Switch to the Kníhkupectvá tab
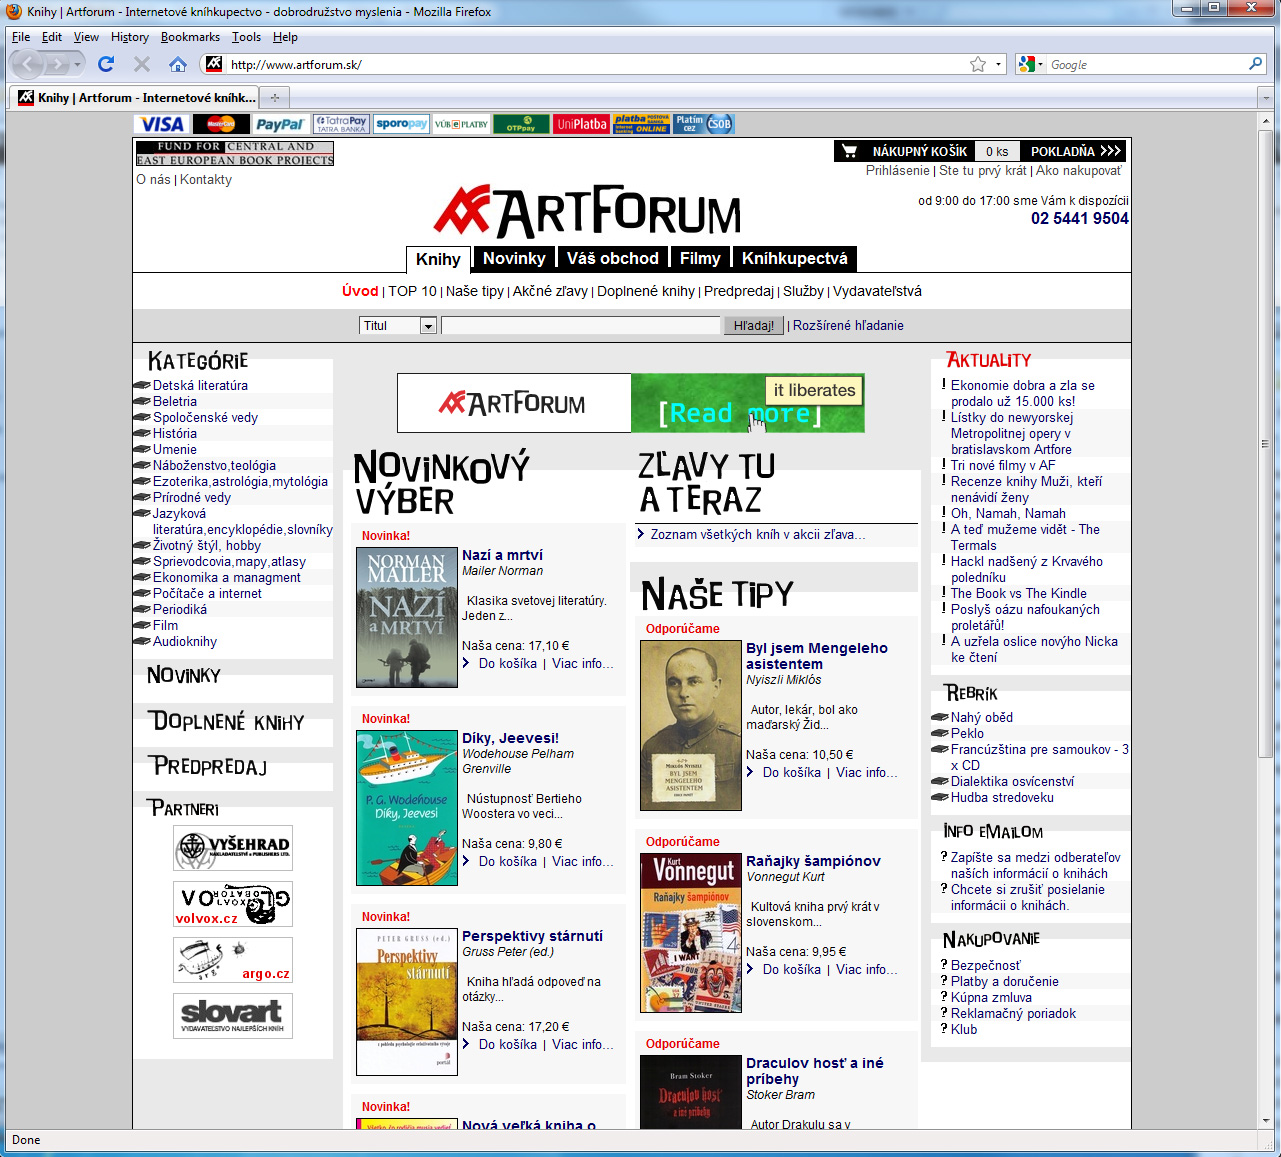Viewport: 1281px width, 1157px height. coord(795,258)
